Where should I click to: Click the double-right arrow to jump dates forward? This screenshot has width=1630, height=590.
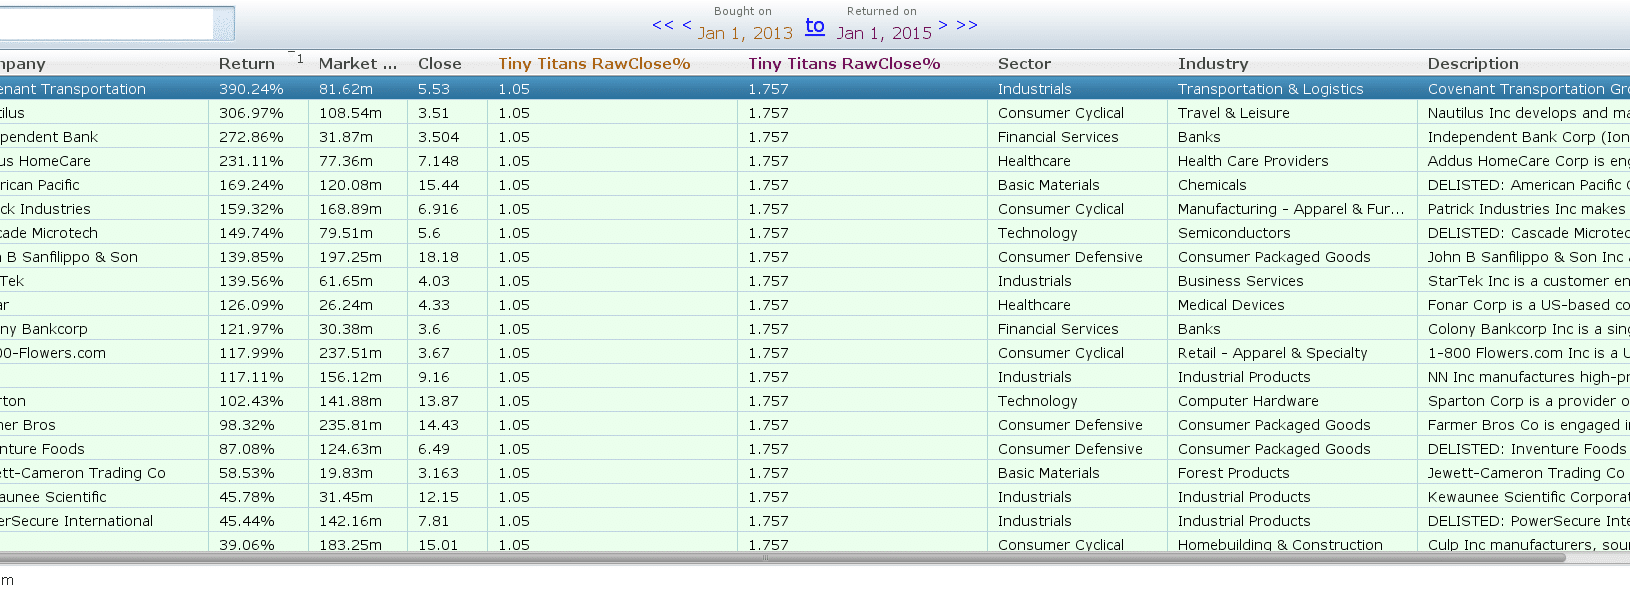pos(967,25)
